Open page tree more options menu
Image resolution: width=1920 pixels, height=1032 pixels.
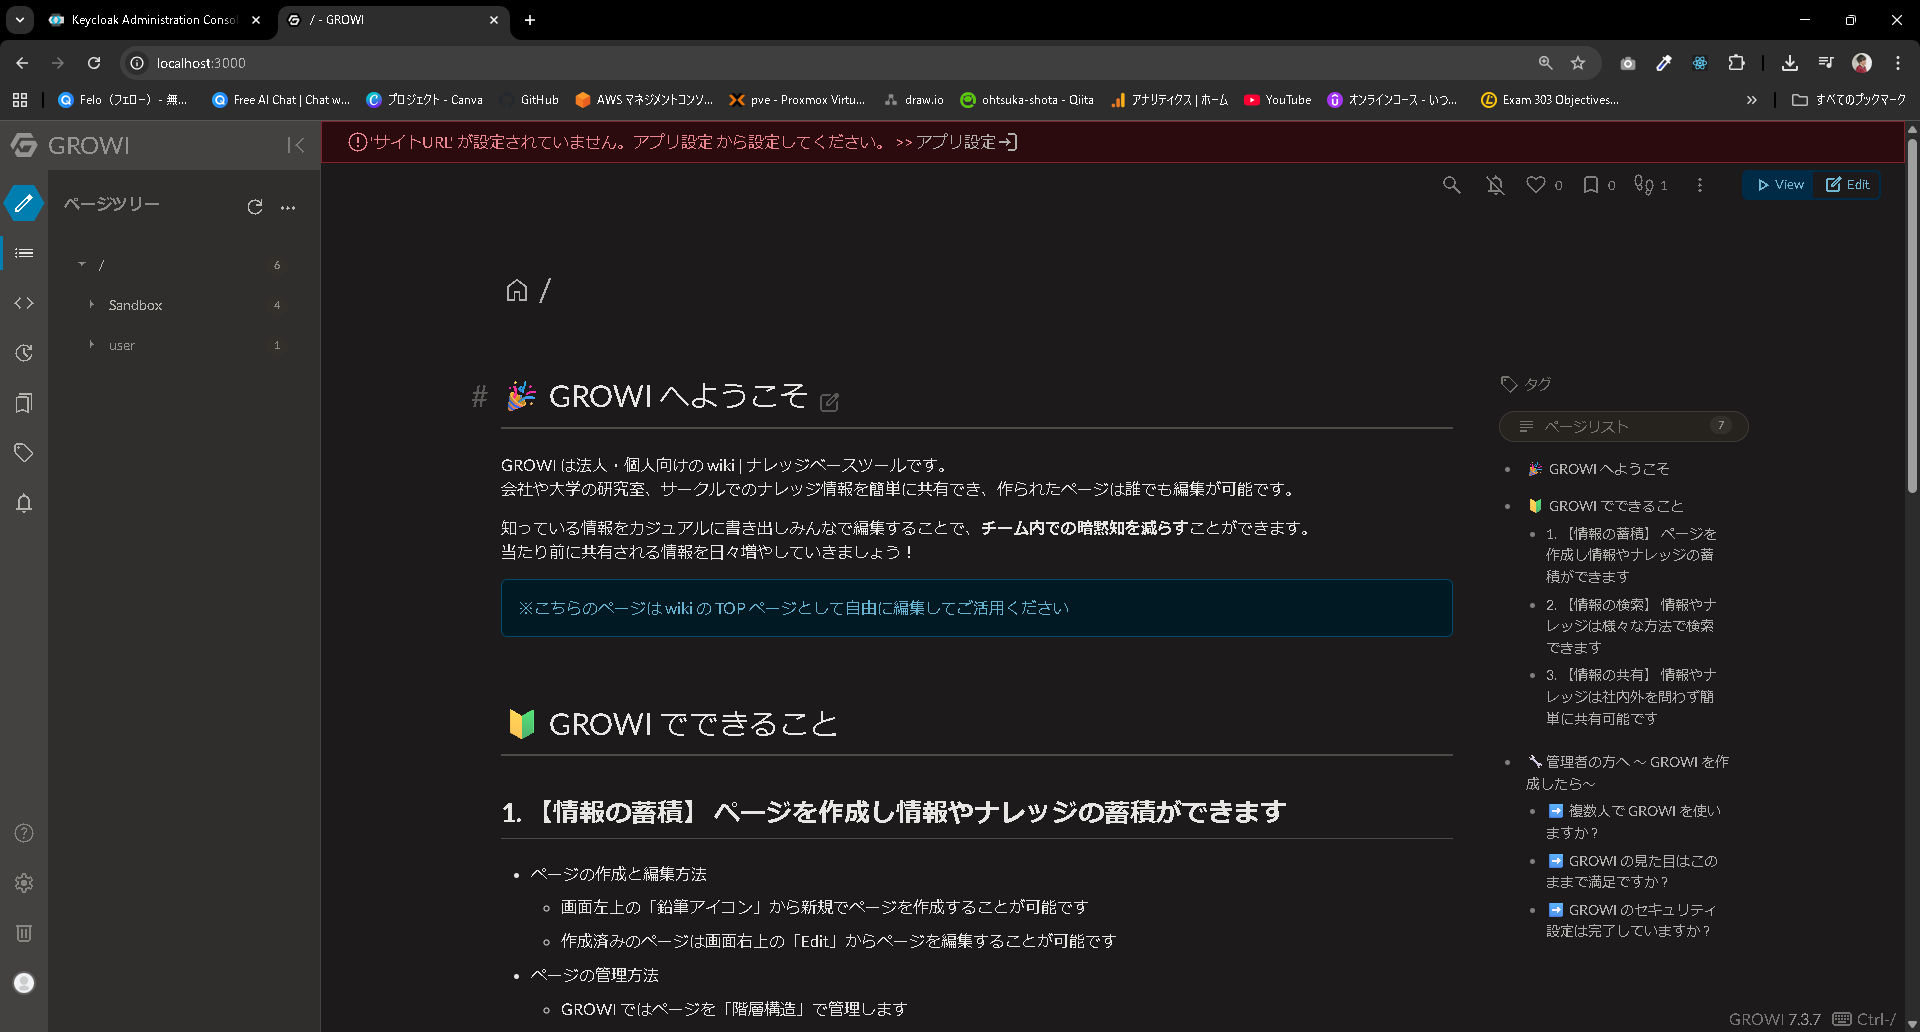(x=288, y=207)
